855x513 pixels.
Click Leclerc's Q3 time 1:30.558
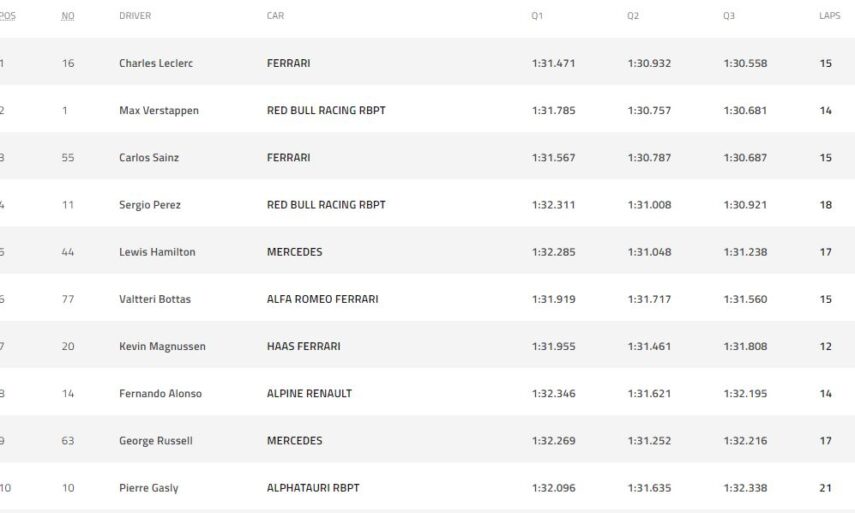(x=745, y=63)
